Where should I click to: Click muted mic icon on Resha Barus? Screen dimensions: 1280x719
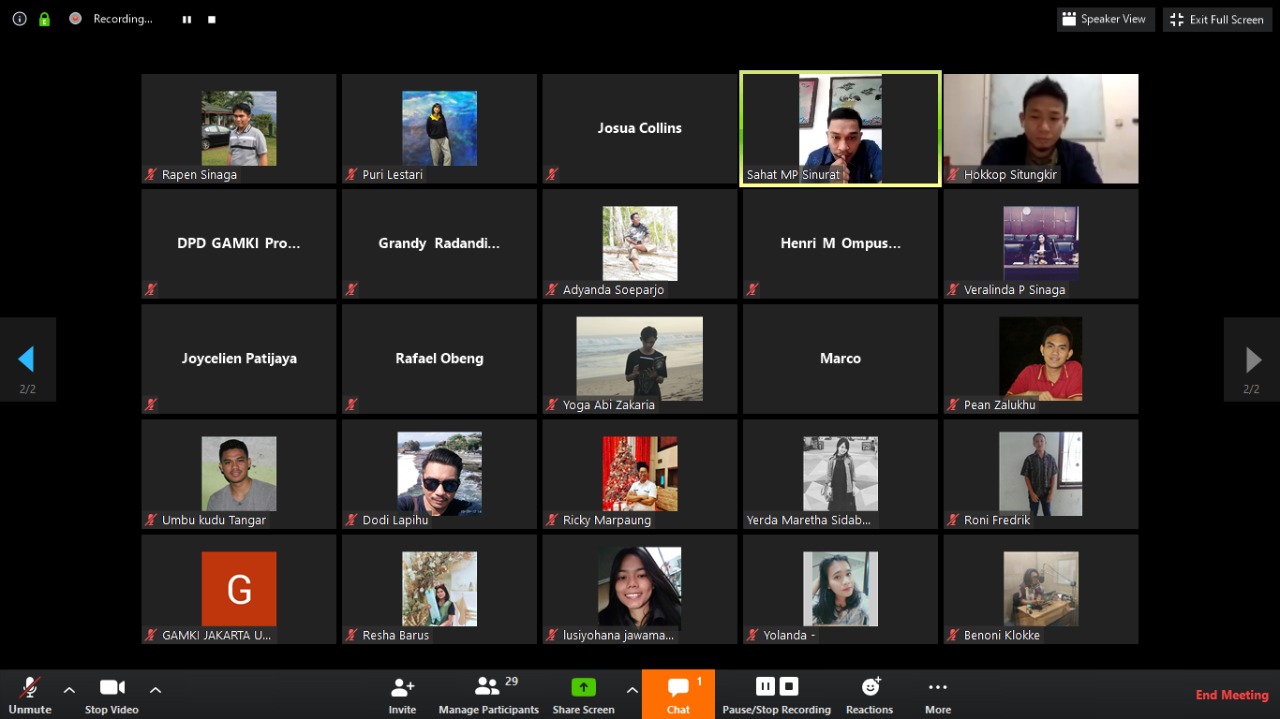point(352,635)
